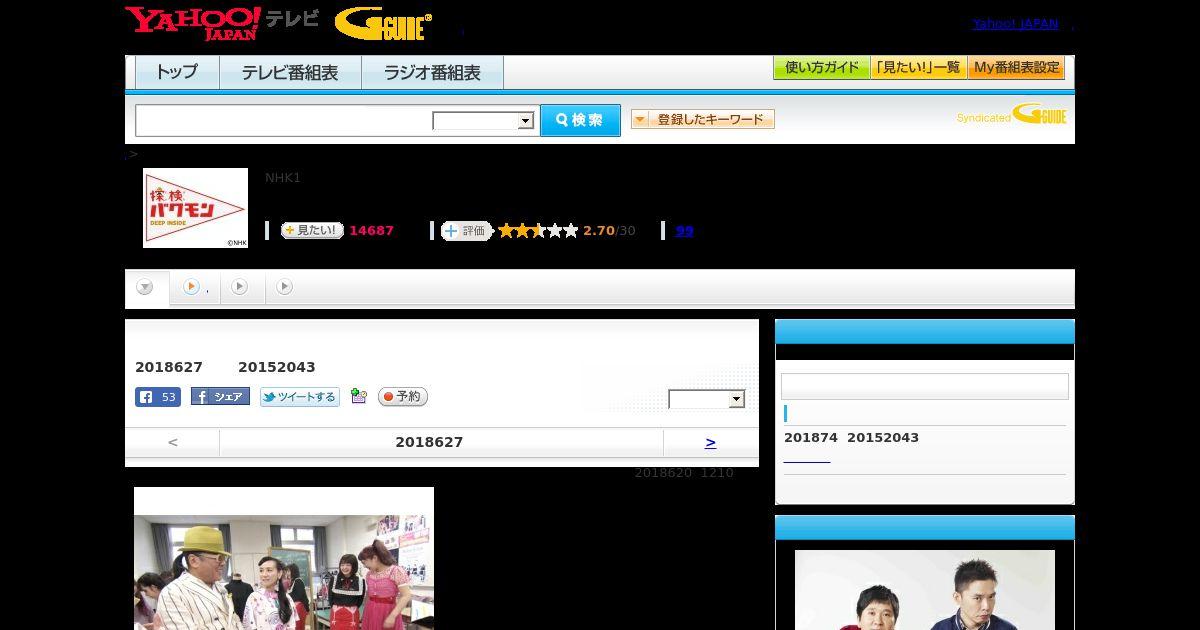Click the Yahoo! Japan TV logo

(222, 23)
